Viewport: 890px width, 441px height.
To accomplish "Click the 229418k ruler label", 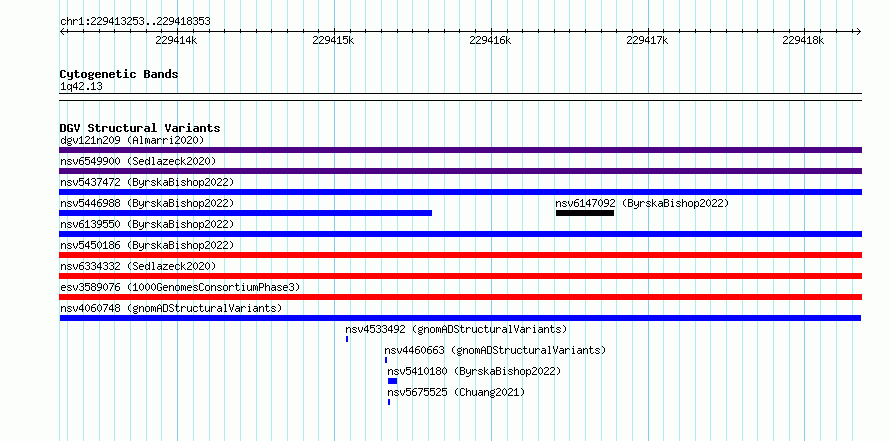I will [803, 40].
